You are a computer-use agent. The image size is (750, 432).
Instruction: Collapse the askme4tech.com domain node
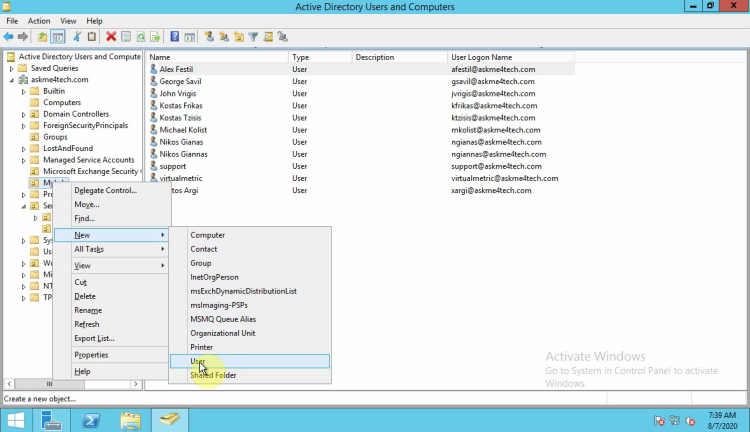pos(11,79)
